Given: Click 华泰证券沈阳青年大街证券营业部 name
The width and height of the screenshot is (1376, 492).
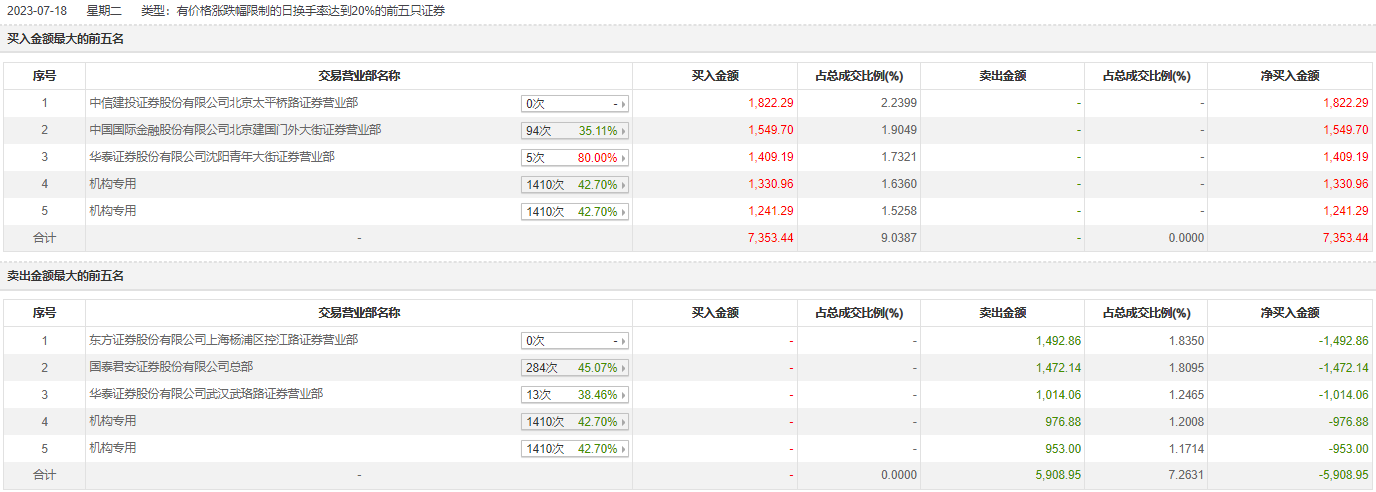Looking at the screenshot, I should (211, 157).
